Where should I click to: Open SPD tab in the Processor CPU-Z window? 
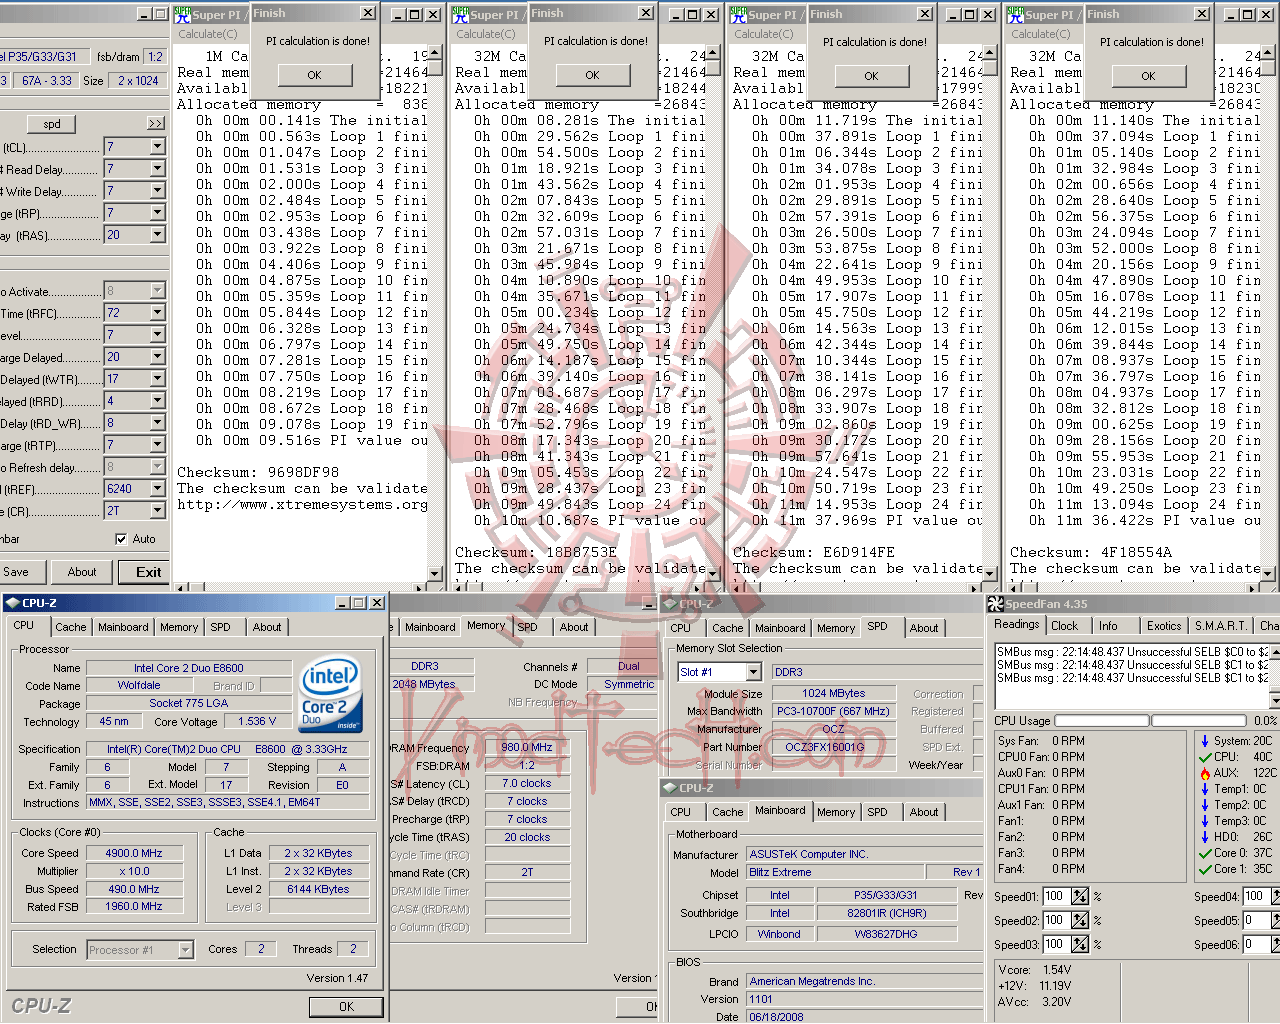220,627
